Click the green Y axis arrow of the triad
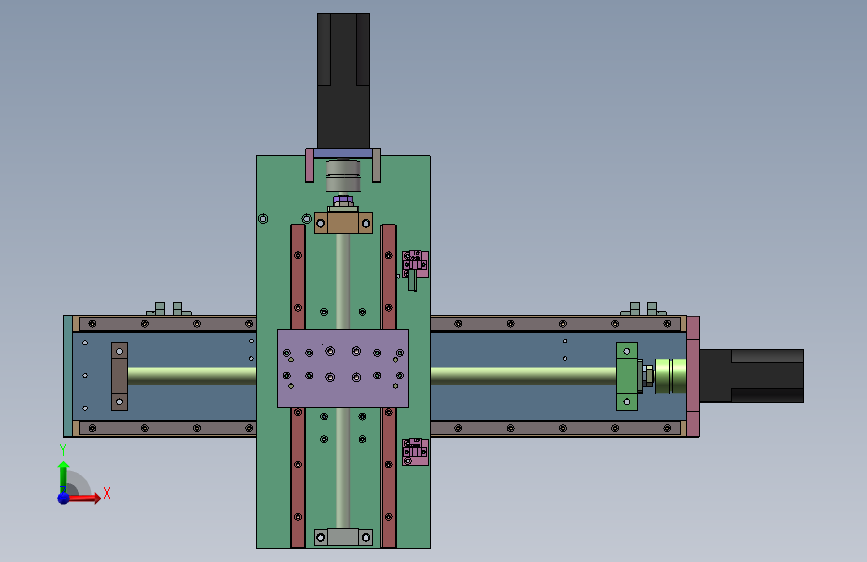The height and width of the screenshot is (562, 867). click(64, 476)
